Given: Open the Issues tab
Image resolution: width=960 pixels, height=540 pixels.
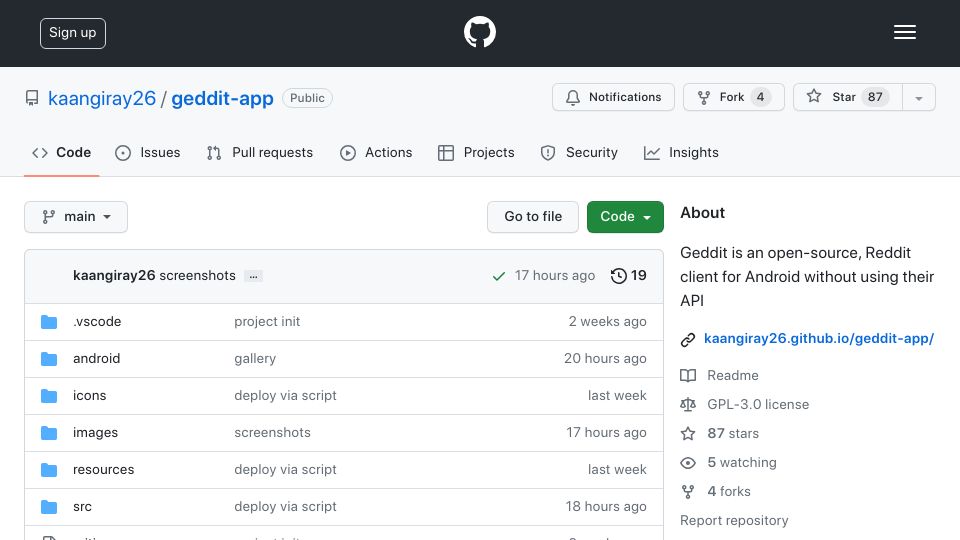Looking at the screenshot, I should click(x=148, y=152).
